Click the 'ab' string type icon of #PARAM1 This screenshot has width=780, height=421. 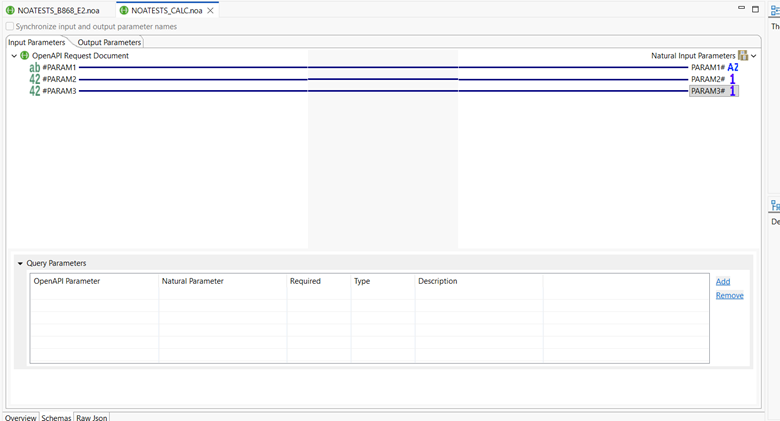click(34, 67)
